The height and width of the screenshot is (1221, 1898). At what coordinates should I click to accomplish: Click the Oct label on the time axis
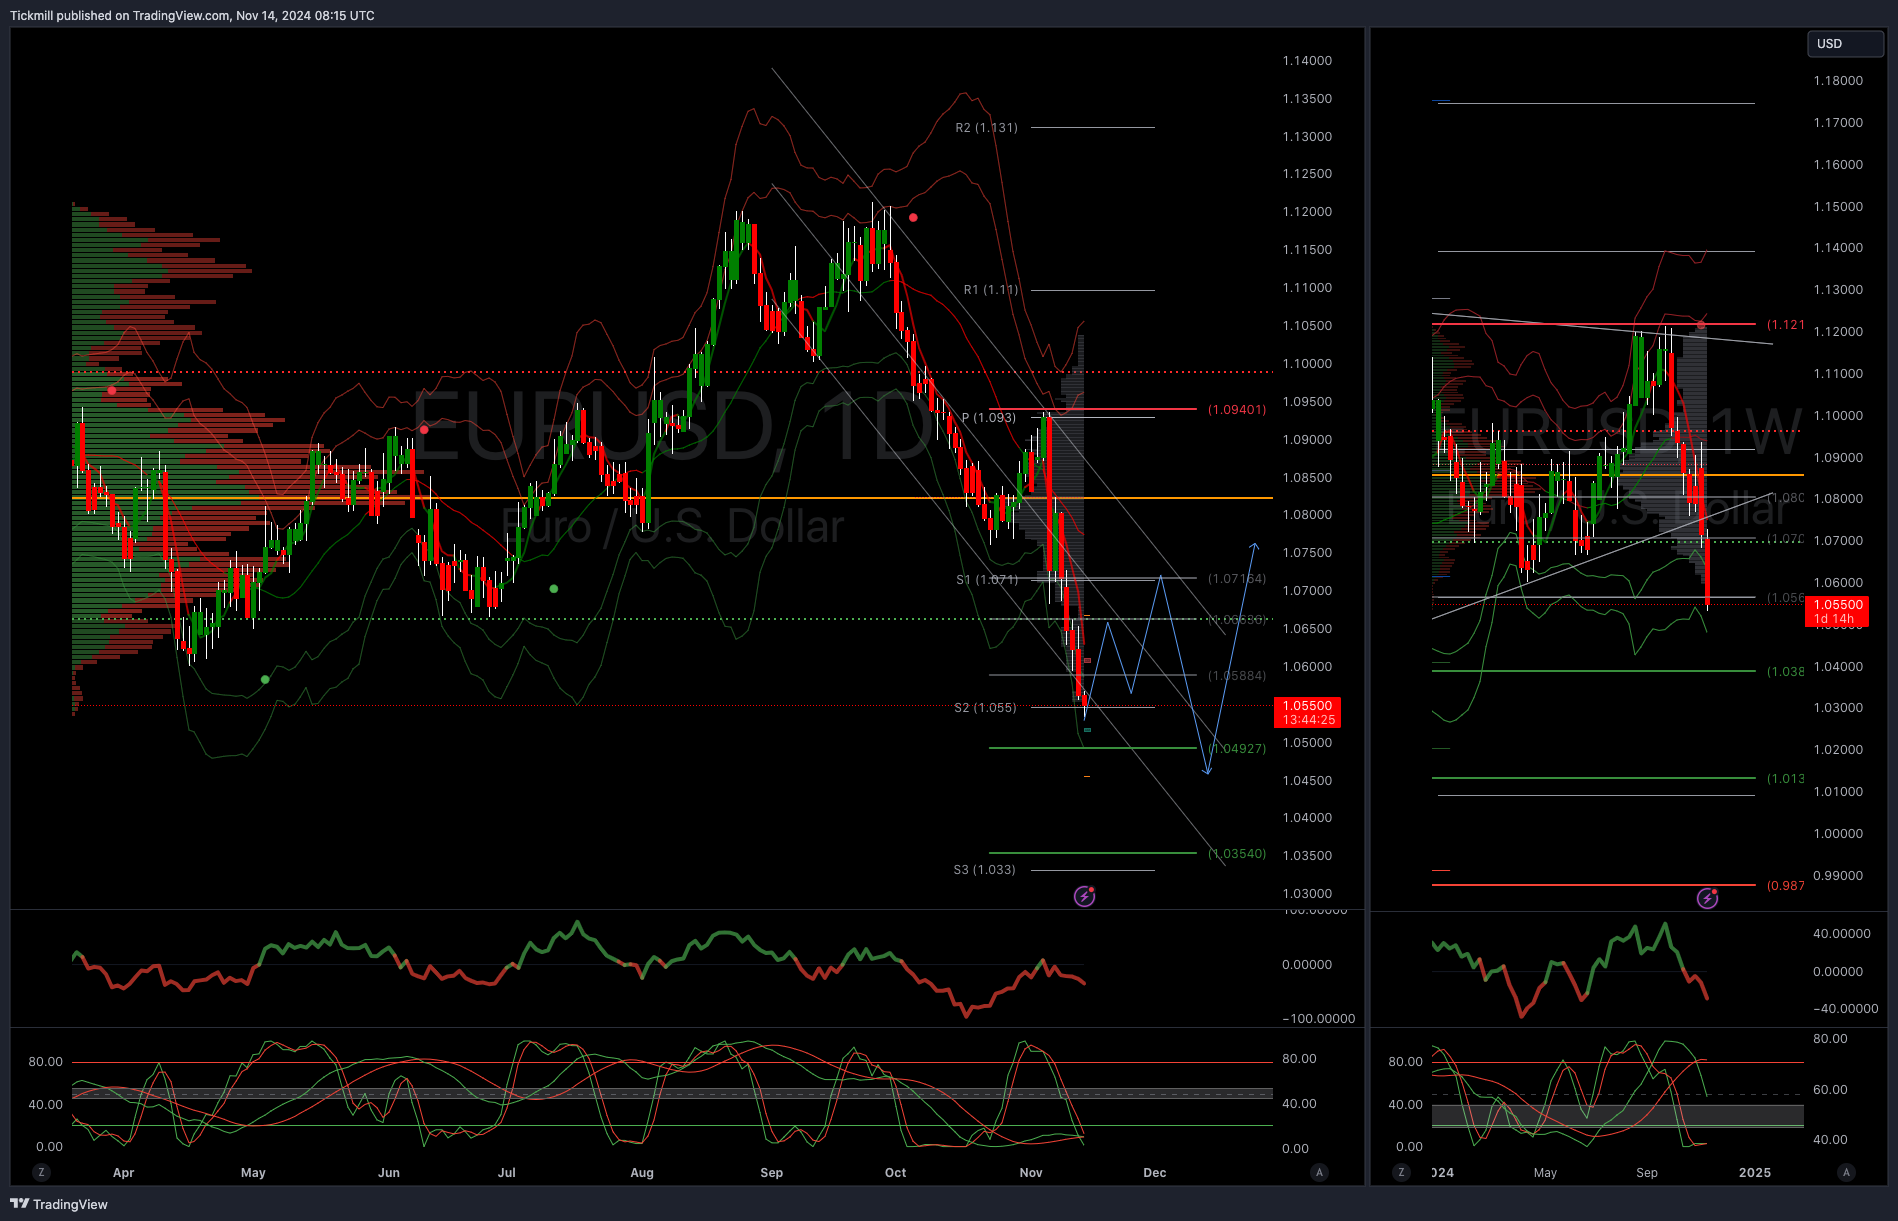click(x=896, y=1173)
